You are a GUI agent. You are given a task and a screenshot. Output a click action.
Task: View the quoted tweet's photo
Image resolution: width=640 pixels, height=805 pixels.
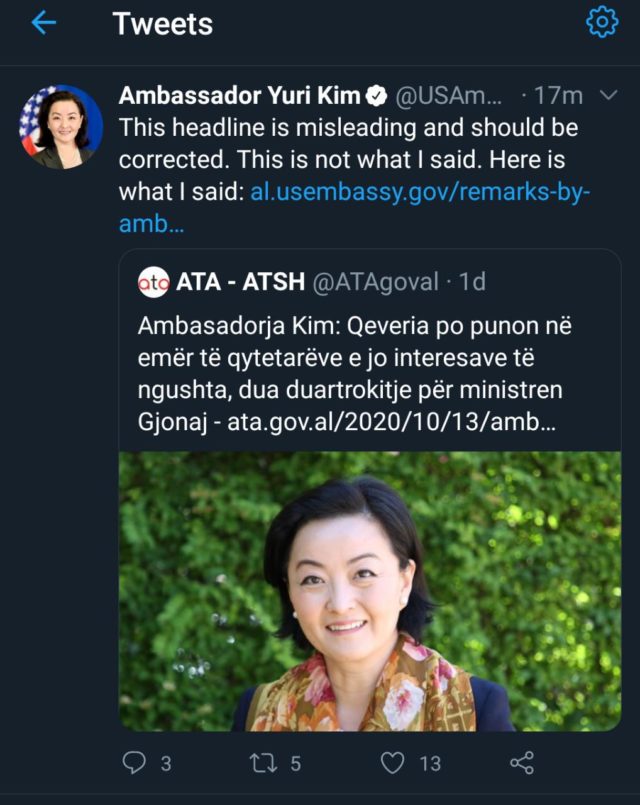(x=370, y=591)
